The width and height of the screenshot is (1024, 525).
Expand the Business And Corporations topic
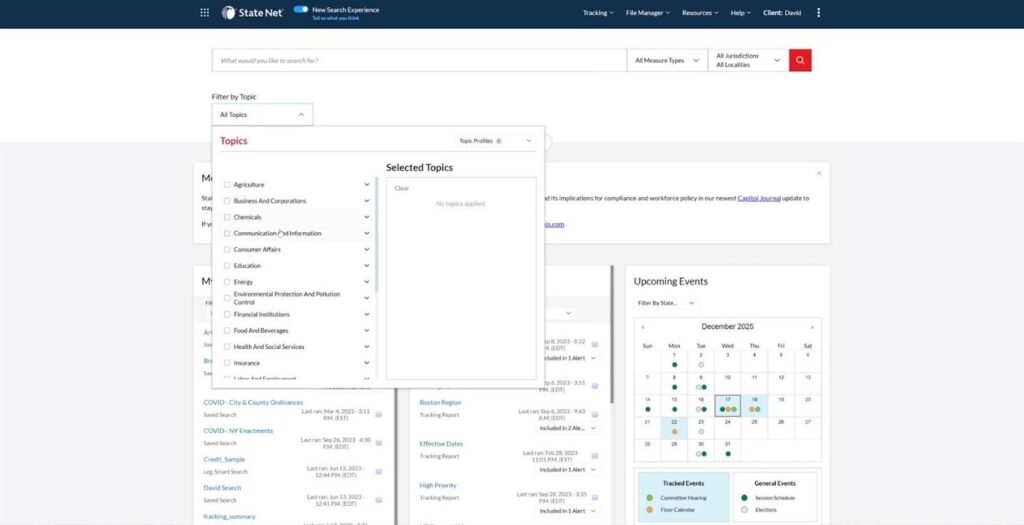367,201
